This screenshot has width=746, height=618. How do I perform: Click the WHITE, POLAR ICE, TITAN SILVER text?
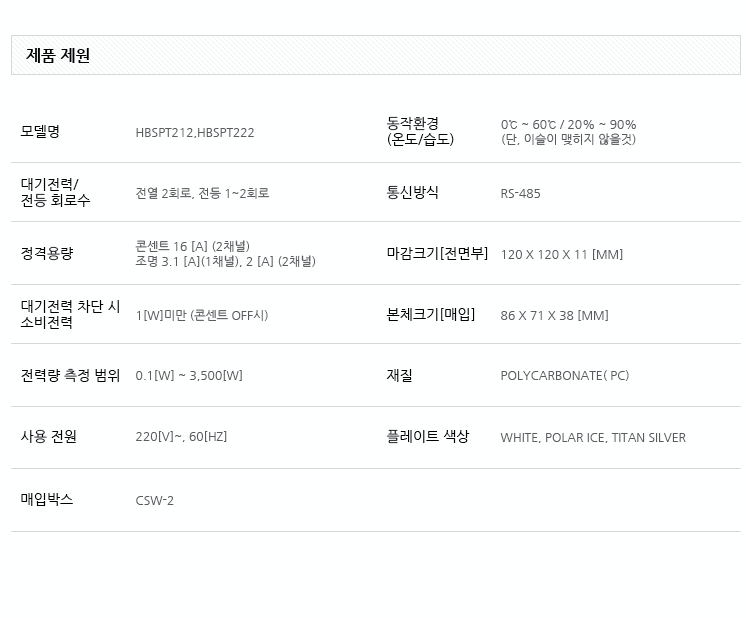click(593, 437)
